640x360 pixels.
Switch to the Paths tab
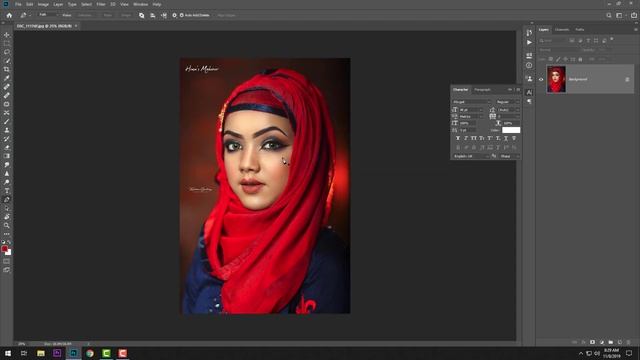point(580,29)
